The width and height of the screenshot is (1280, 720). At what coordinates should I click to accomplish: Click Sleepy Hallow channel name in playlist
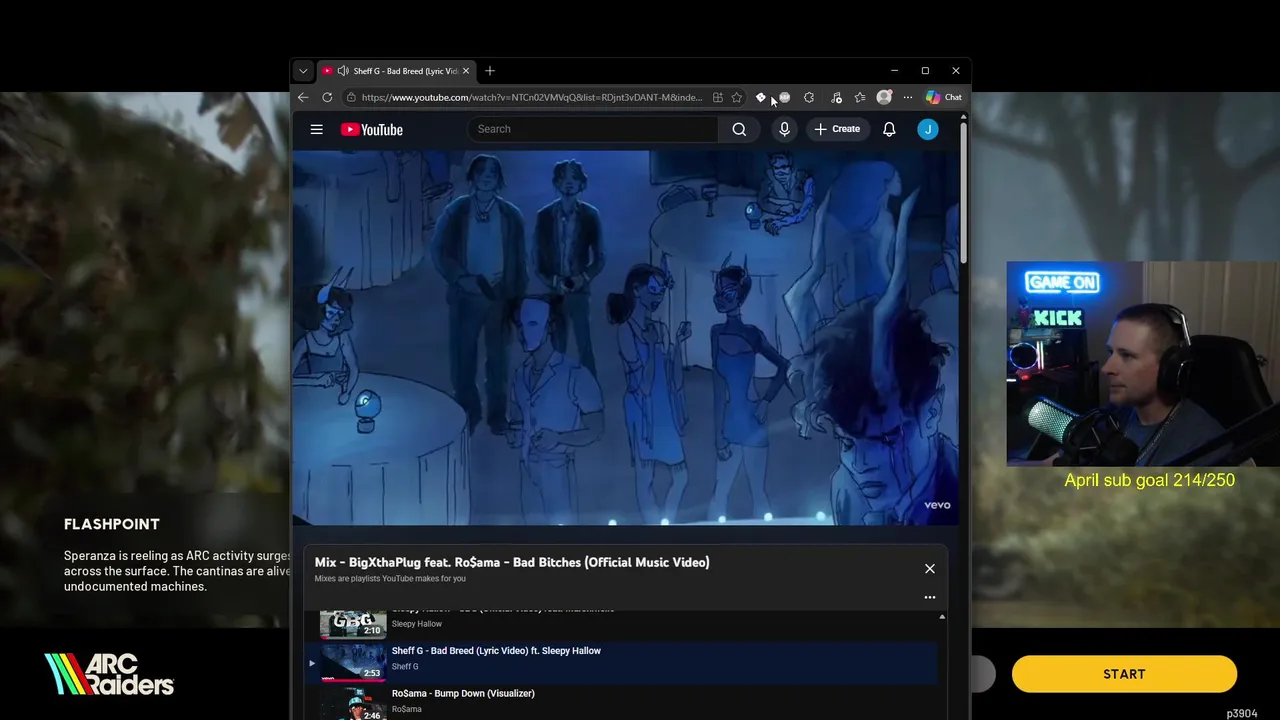[x=417, y=624]
